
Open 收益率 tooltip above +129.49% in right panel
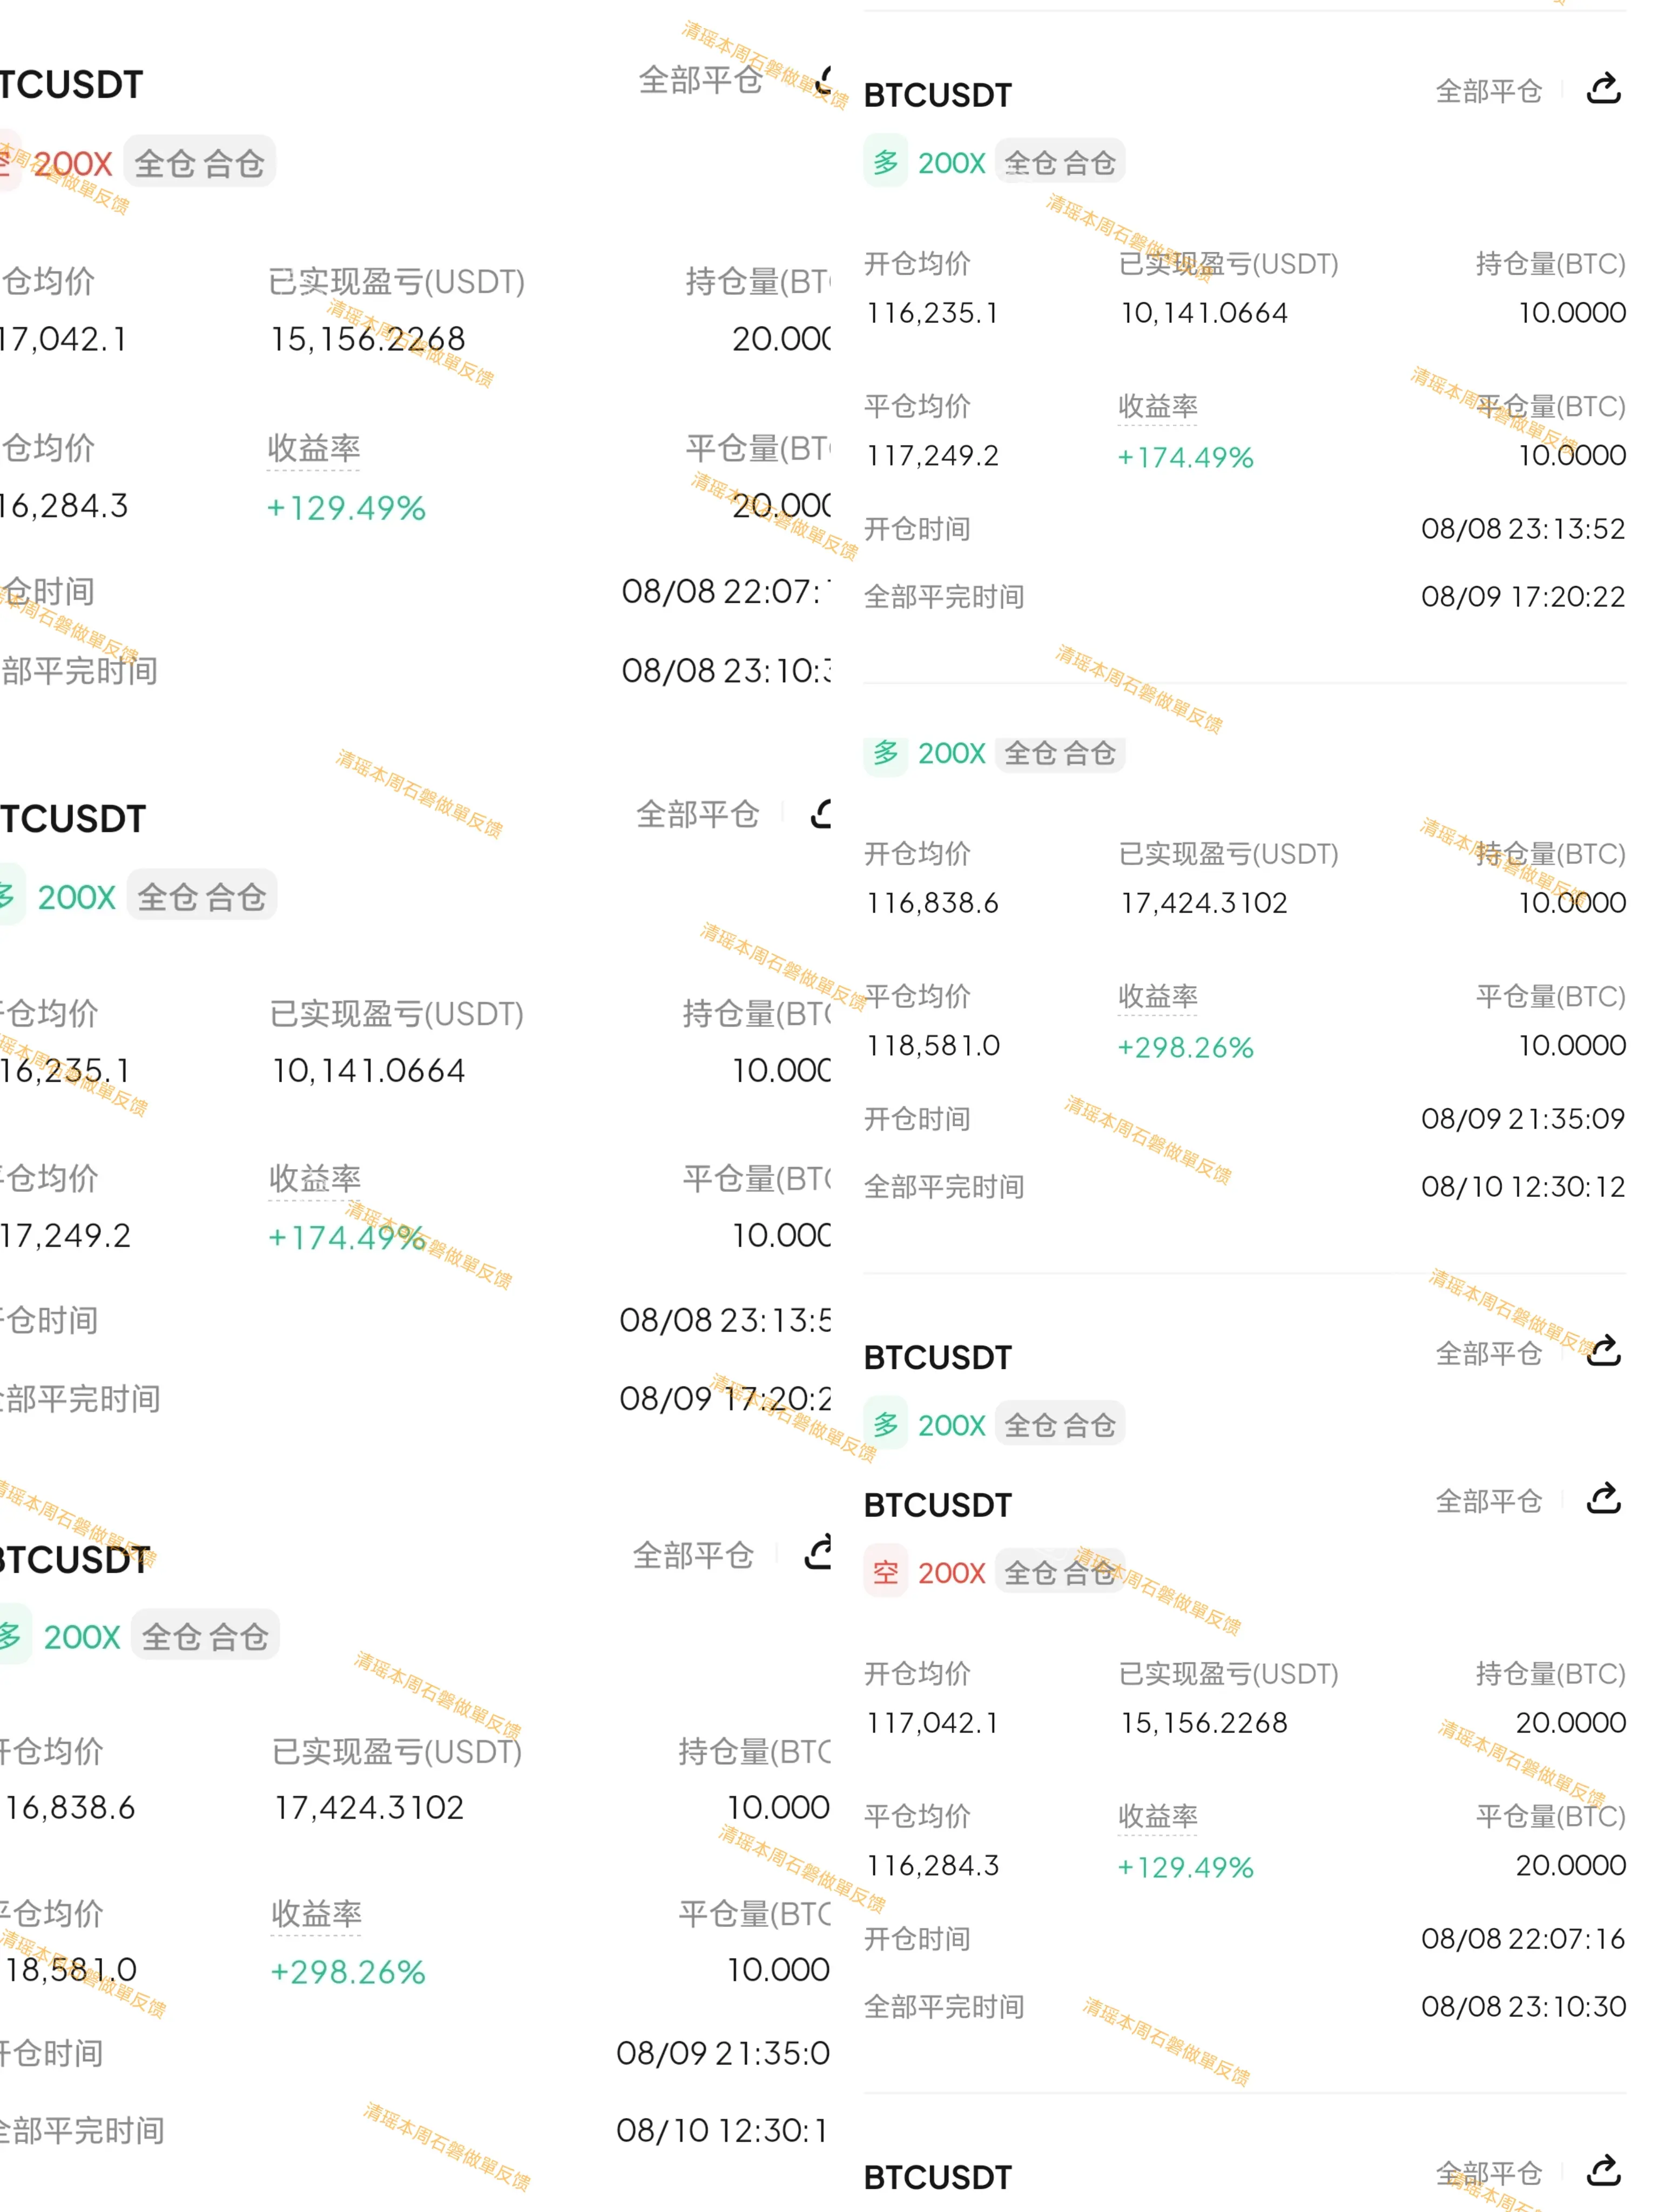point(1157,1816)
